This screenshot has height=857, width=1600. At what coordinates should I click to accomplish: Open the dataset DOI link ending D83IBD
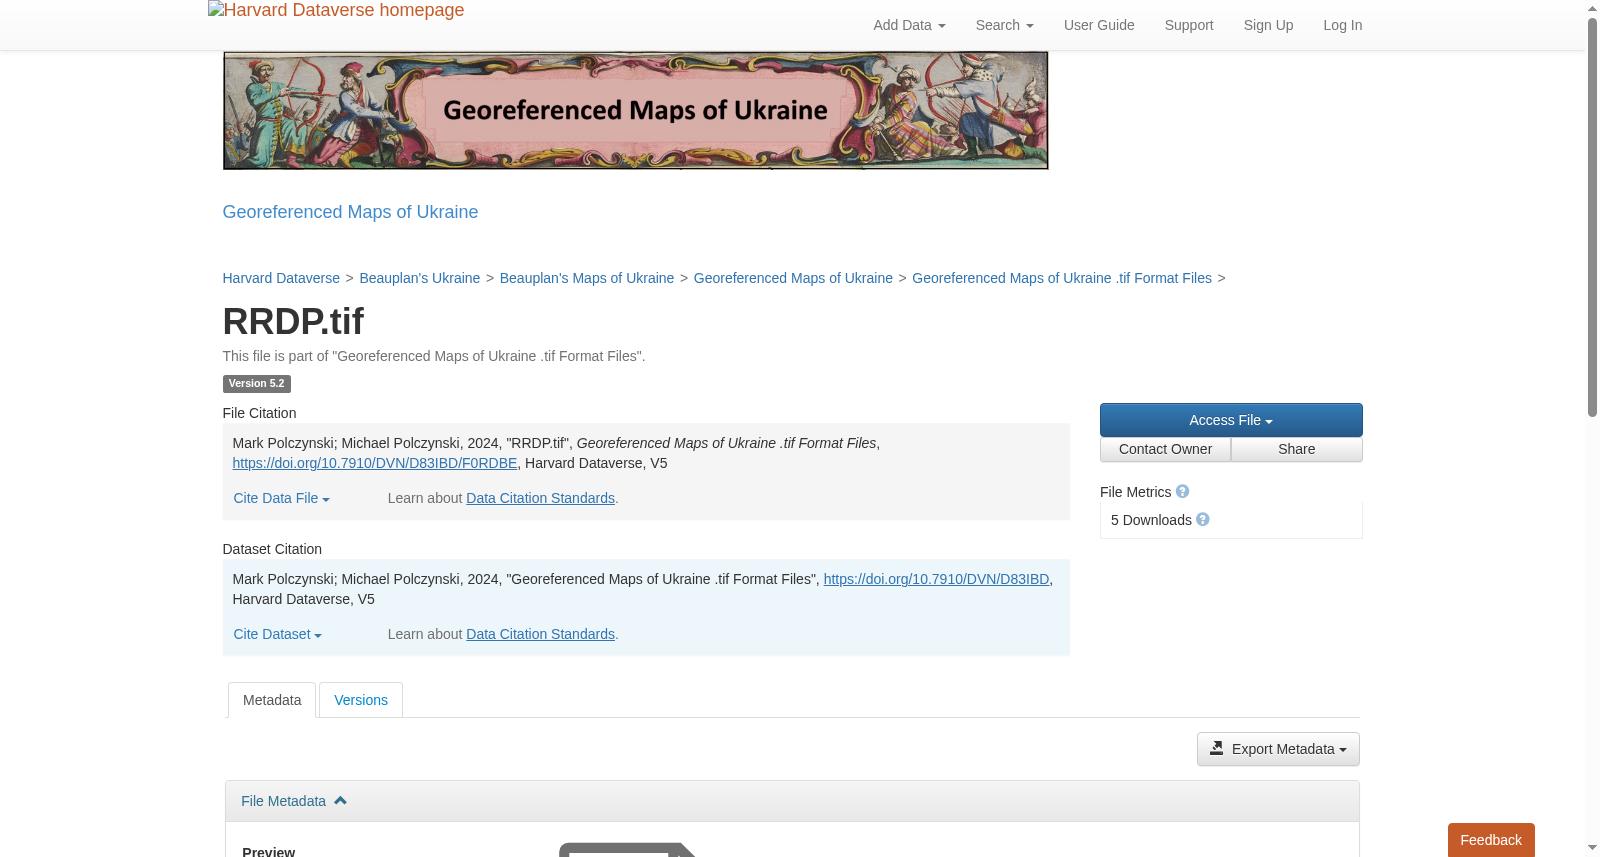click(936, 579)
